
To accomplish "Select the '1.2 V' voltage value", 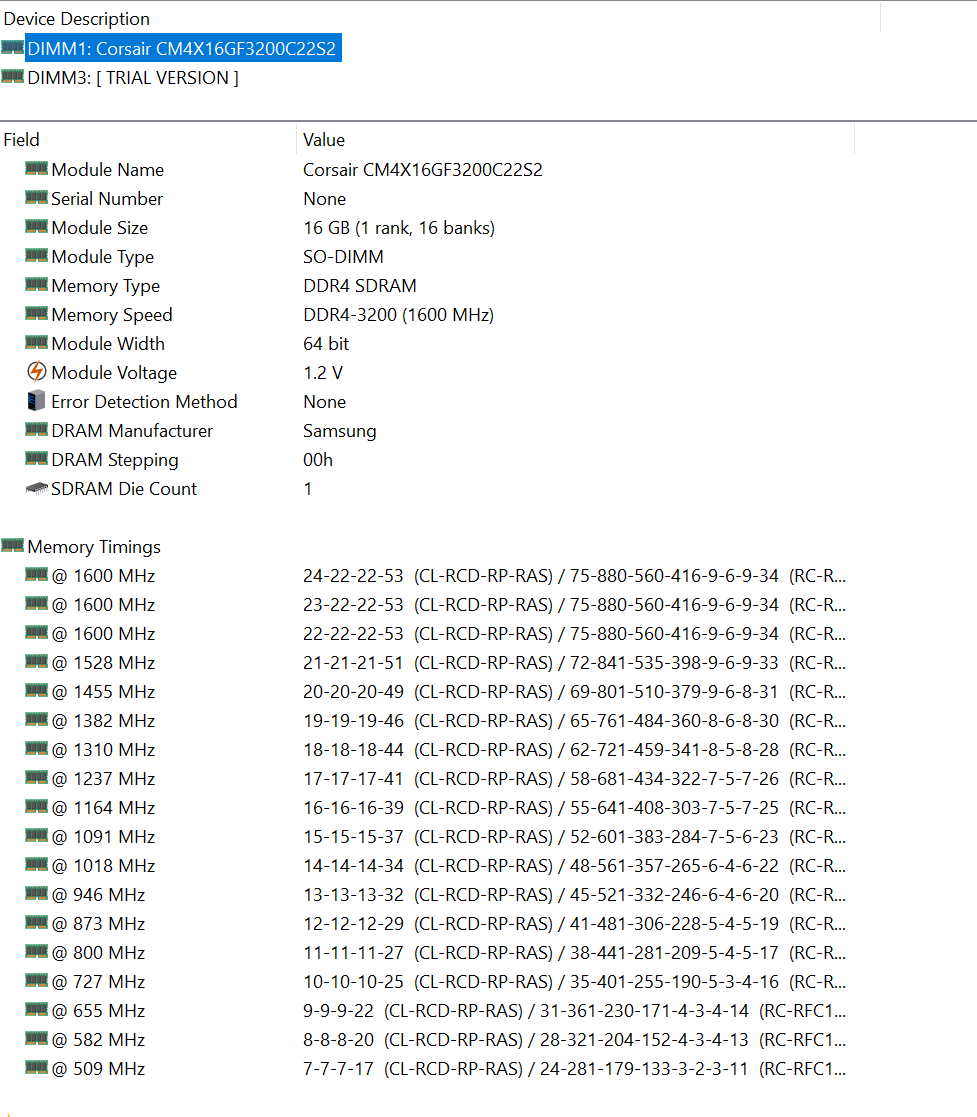I will click(323, 373).
